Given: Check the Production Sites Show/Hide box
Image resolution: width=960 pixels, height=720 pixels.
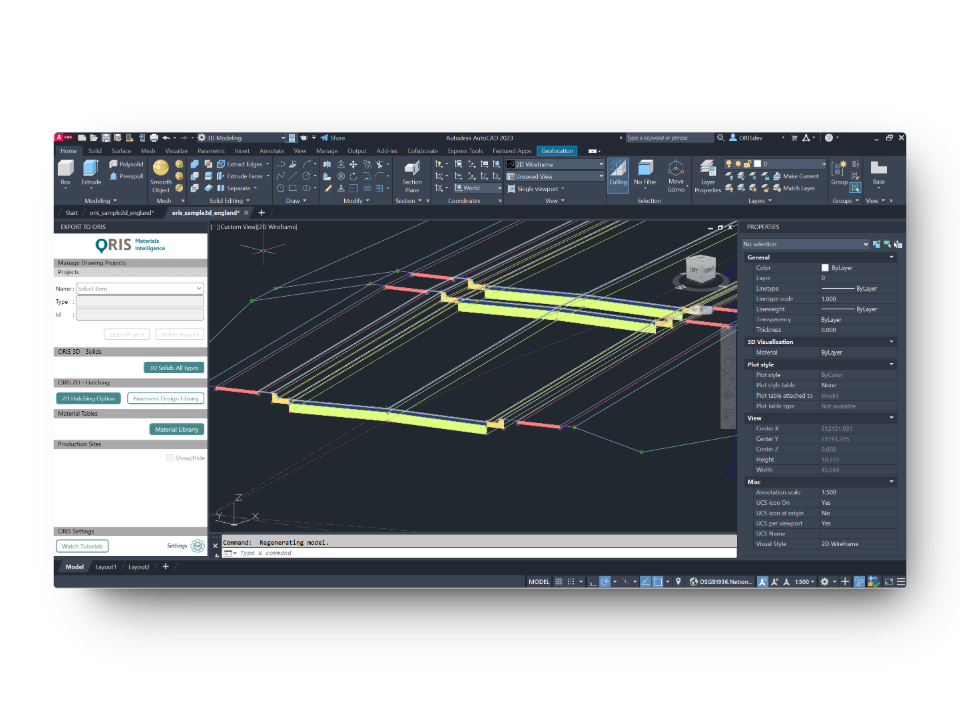Looking at the screenshot, I should (170, 457).
